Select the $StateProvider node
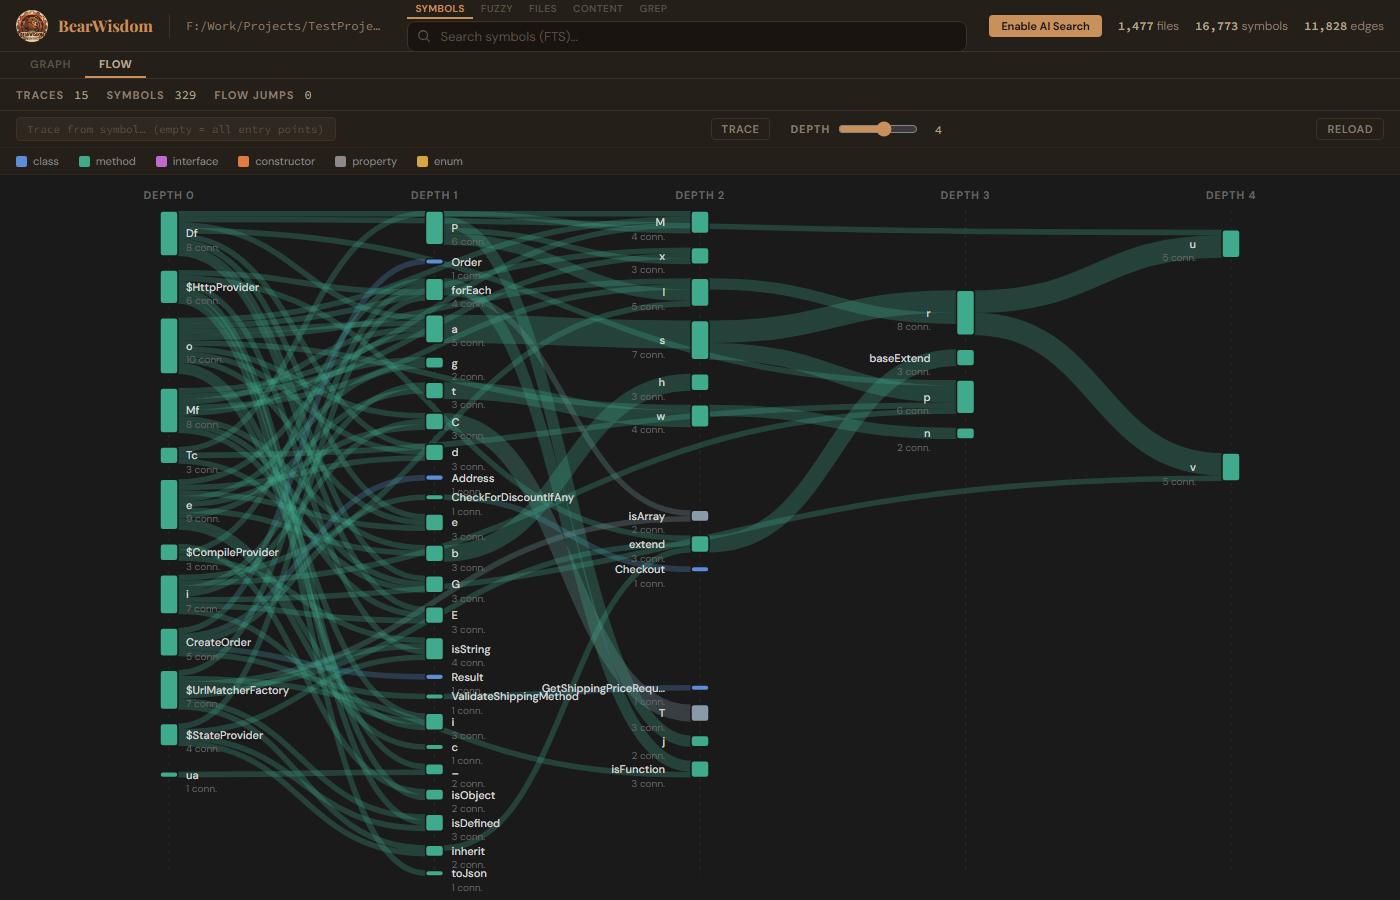 coord(169,735)
